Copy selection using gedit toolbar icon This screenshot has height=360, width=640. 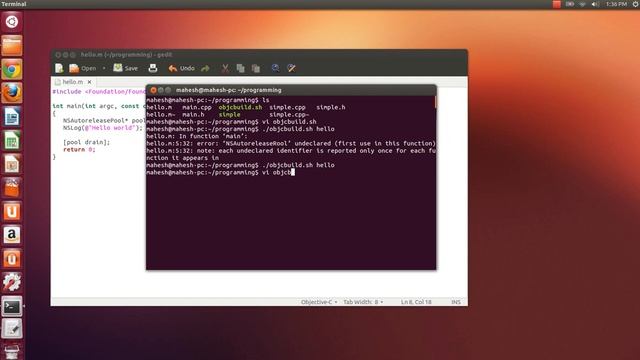point(240,68)
